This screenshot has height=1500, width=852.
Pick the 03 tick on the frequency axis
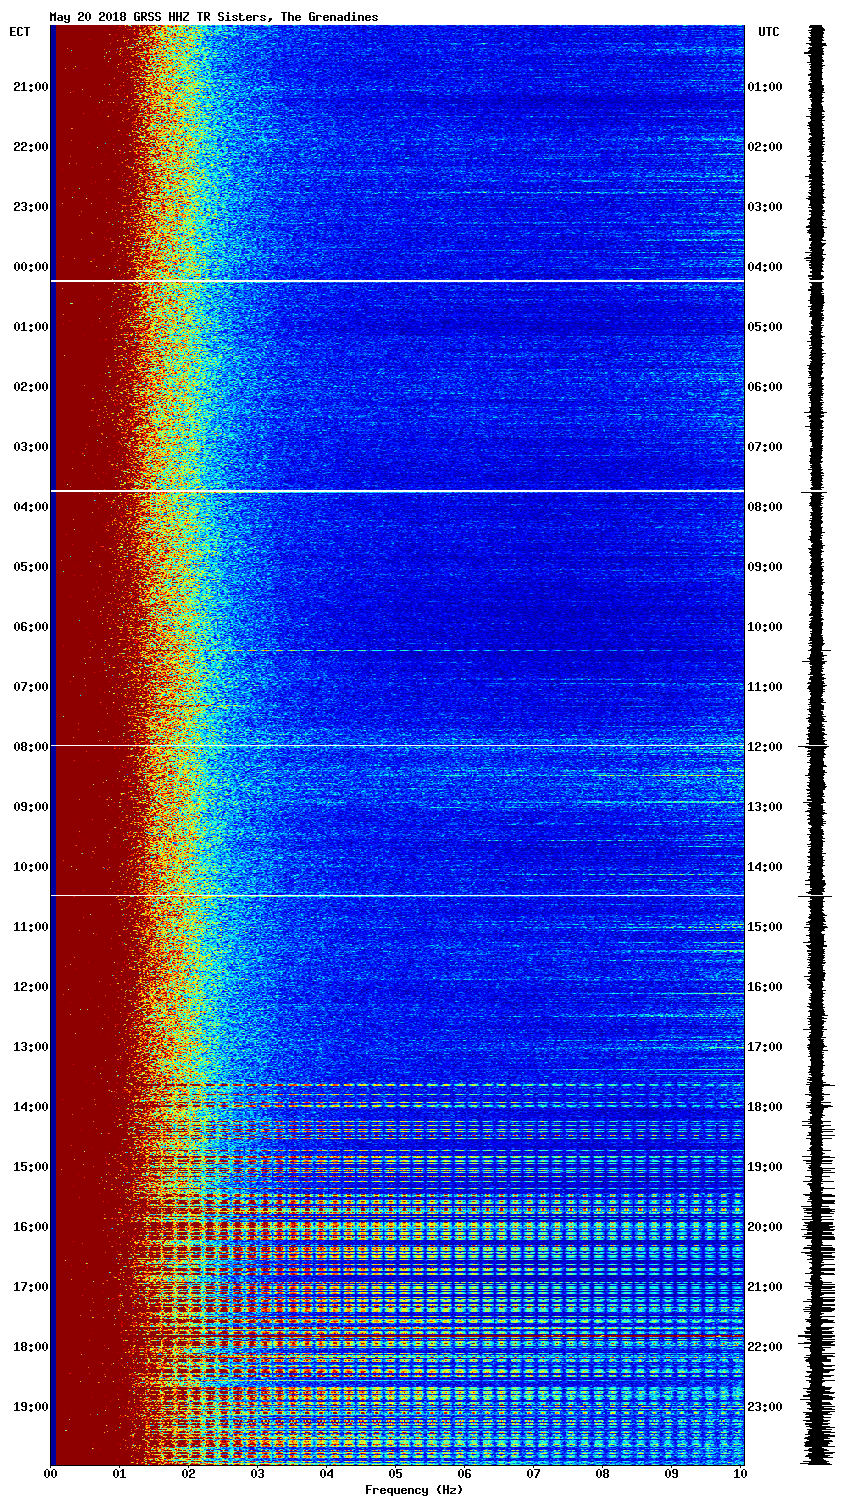click(258, 1474)
